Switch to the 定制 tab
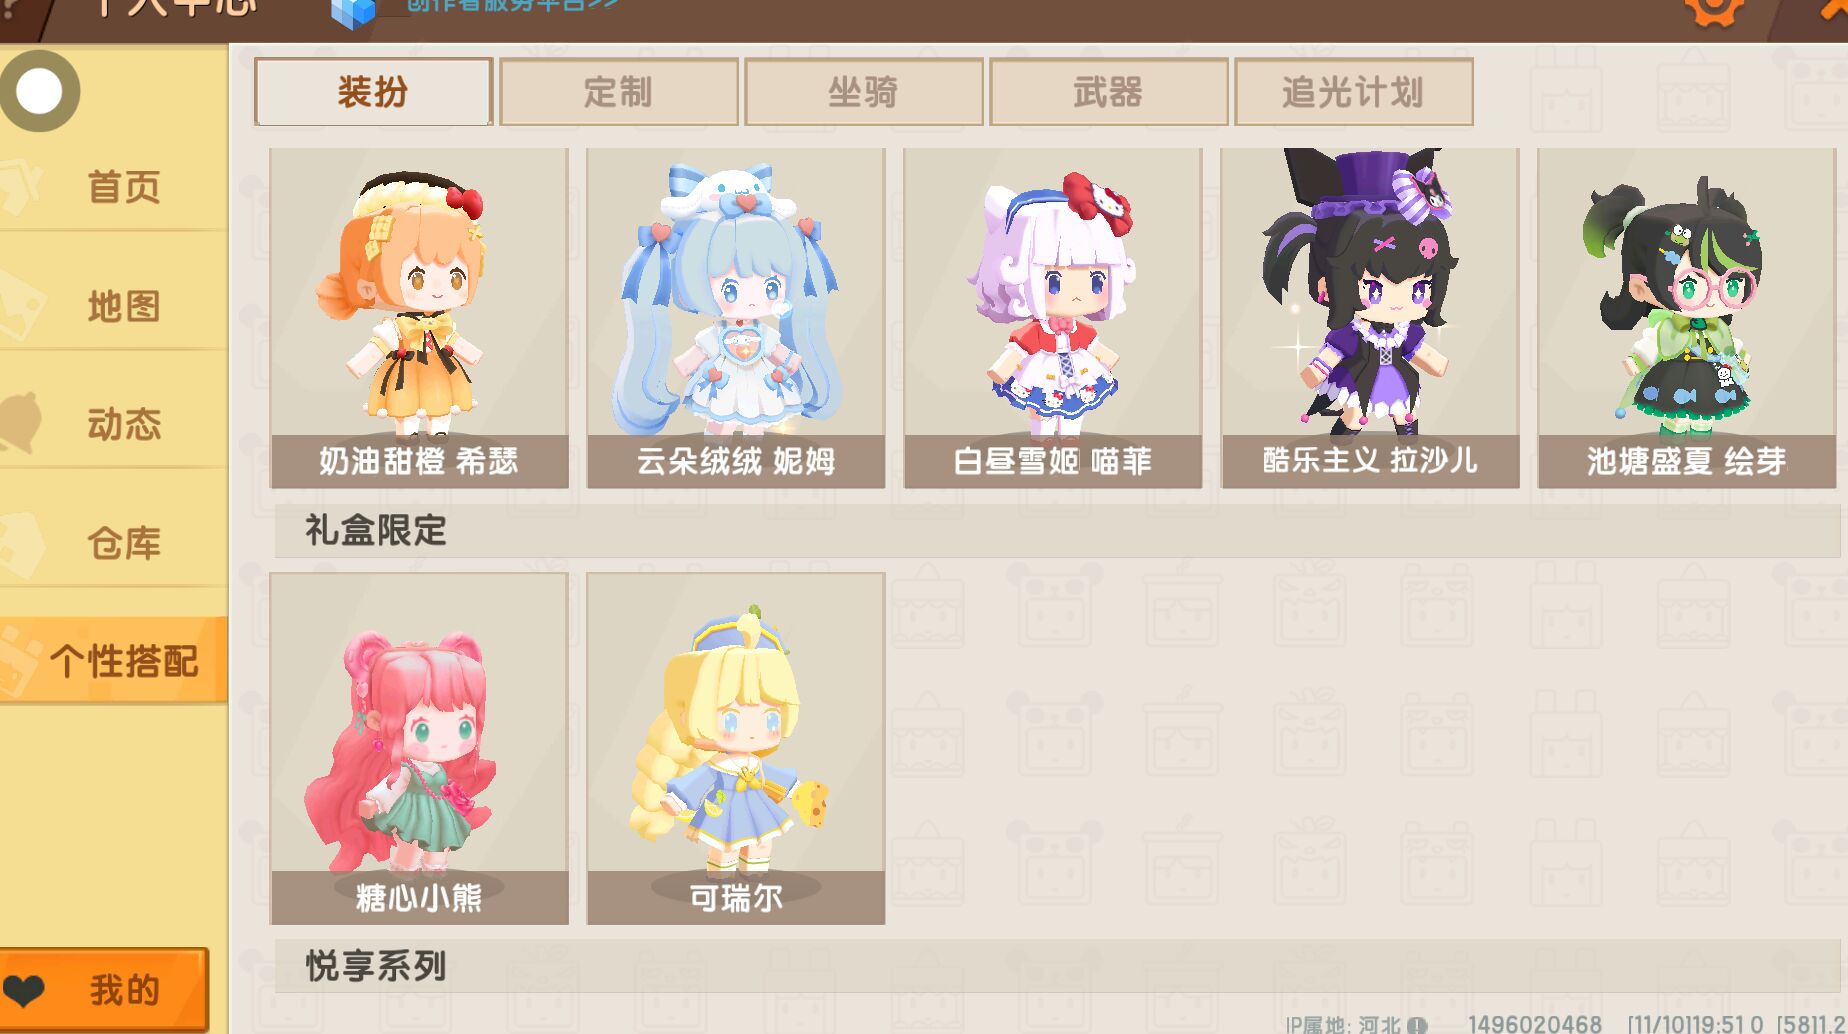The width and height of the screenshot is (1848, 1034). (x=618, y=92)
